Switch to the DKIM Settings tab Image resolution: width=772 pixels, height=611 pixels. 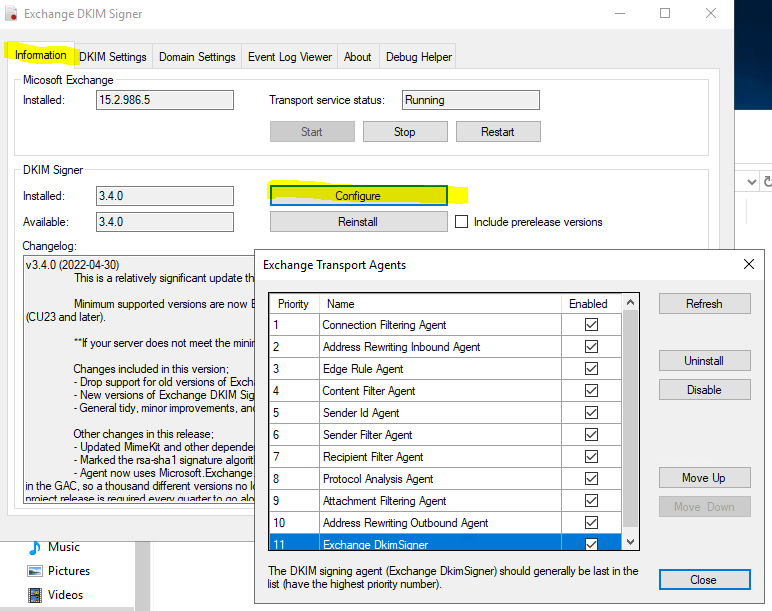click(113, 57)
